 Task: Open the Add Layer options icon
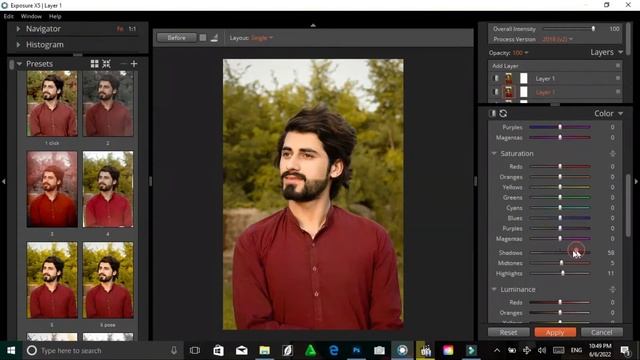click(x=618, y=66)
